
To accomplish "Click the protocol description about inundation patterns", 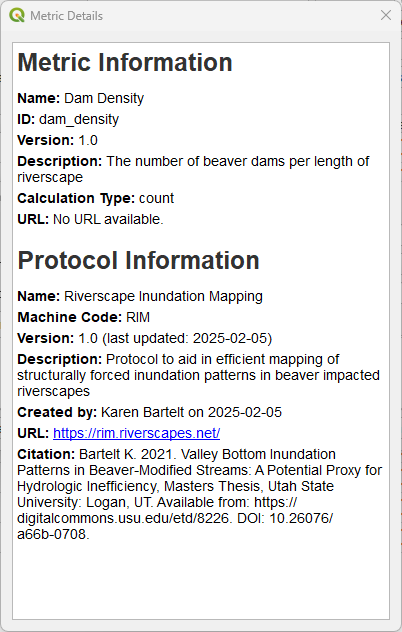I will point(198,375).
